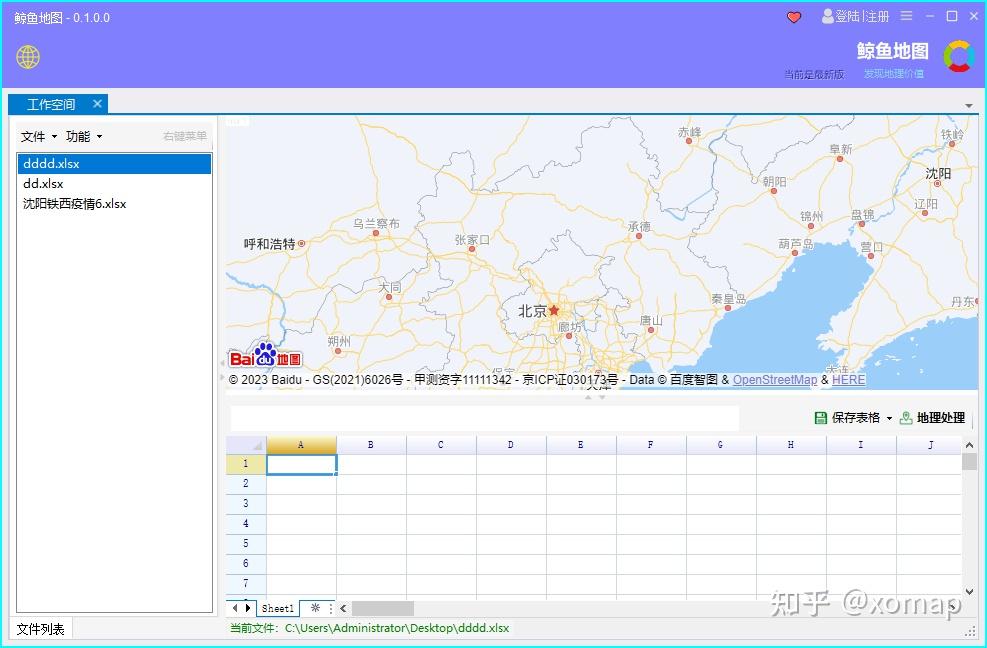Select column F header

[651, 445]
